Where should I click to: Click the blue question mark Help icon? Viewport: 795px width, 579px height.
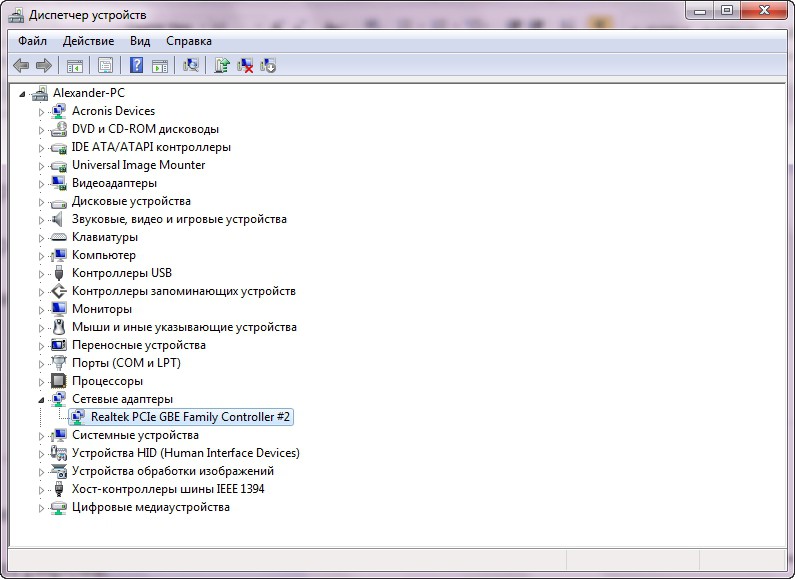click(136, 66)
